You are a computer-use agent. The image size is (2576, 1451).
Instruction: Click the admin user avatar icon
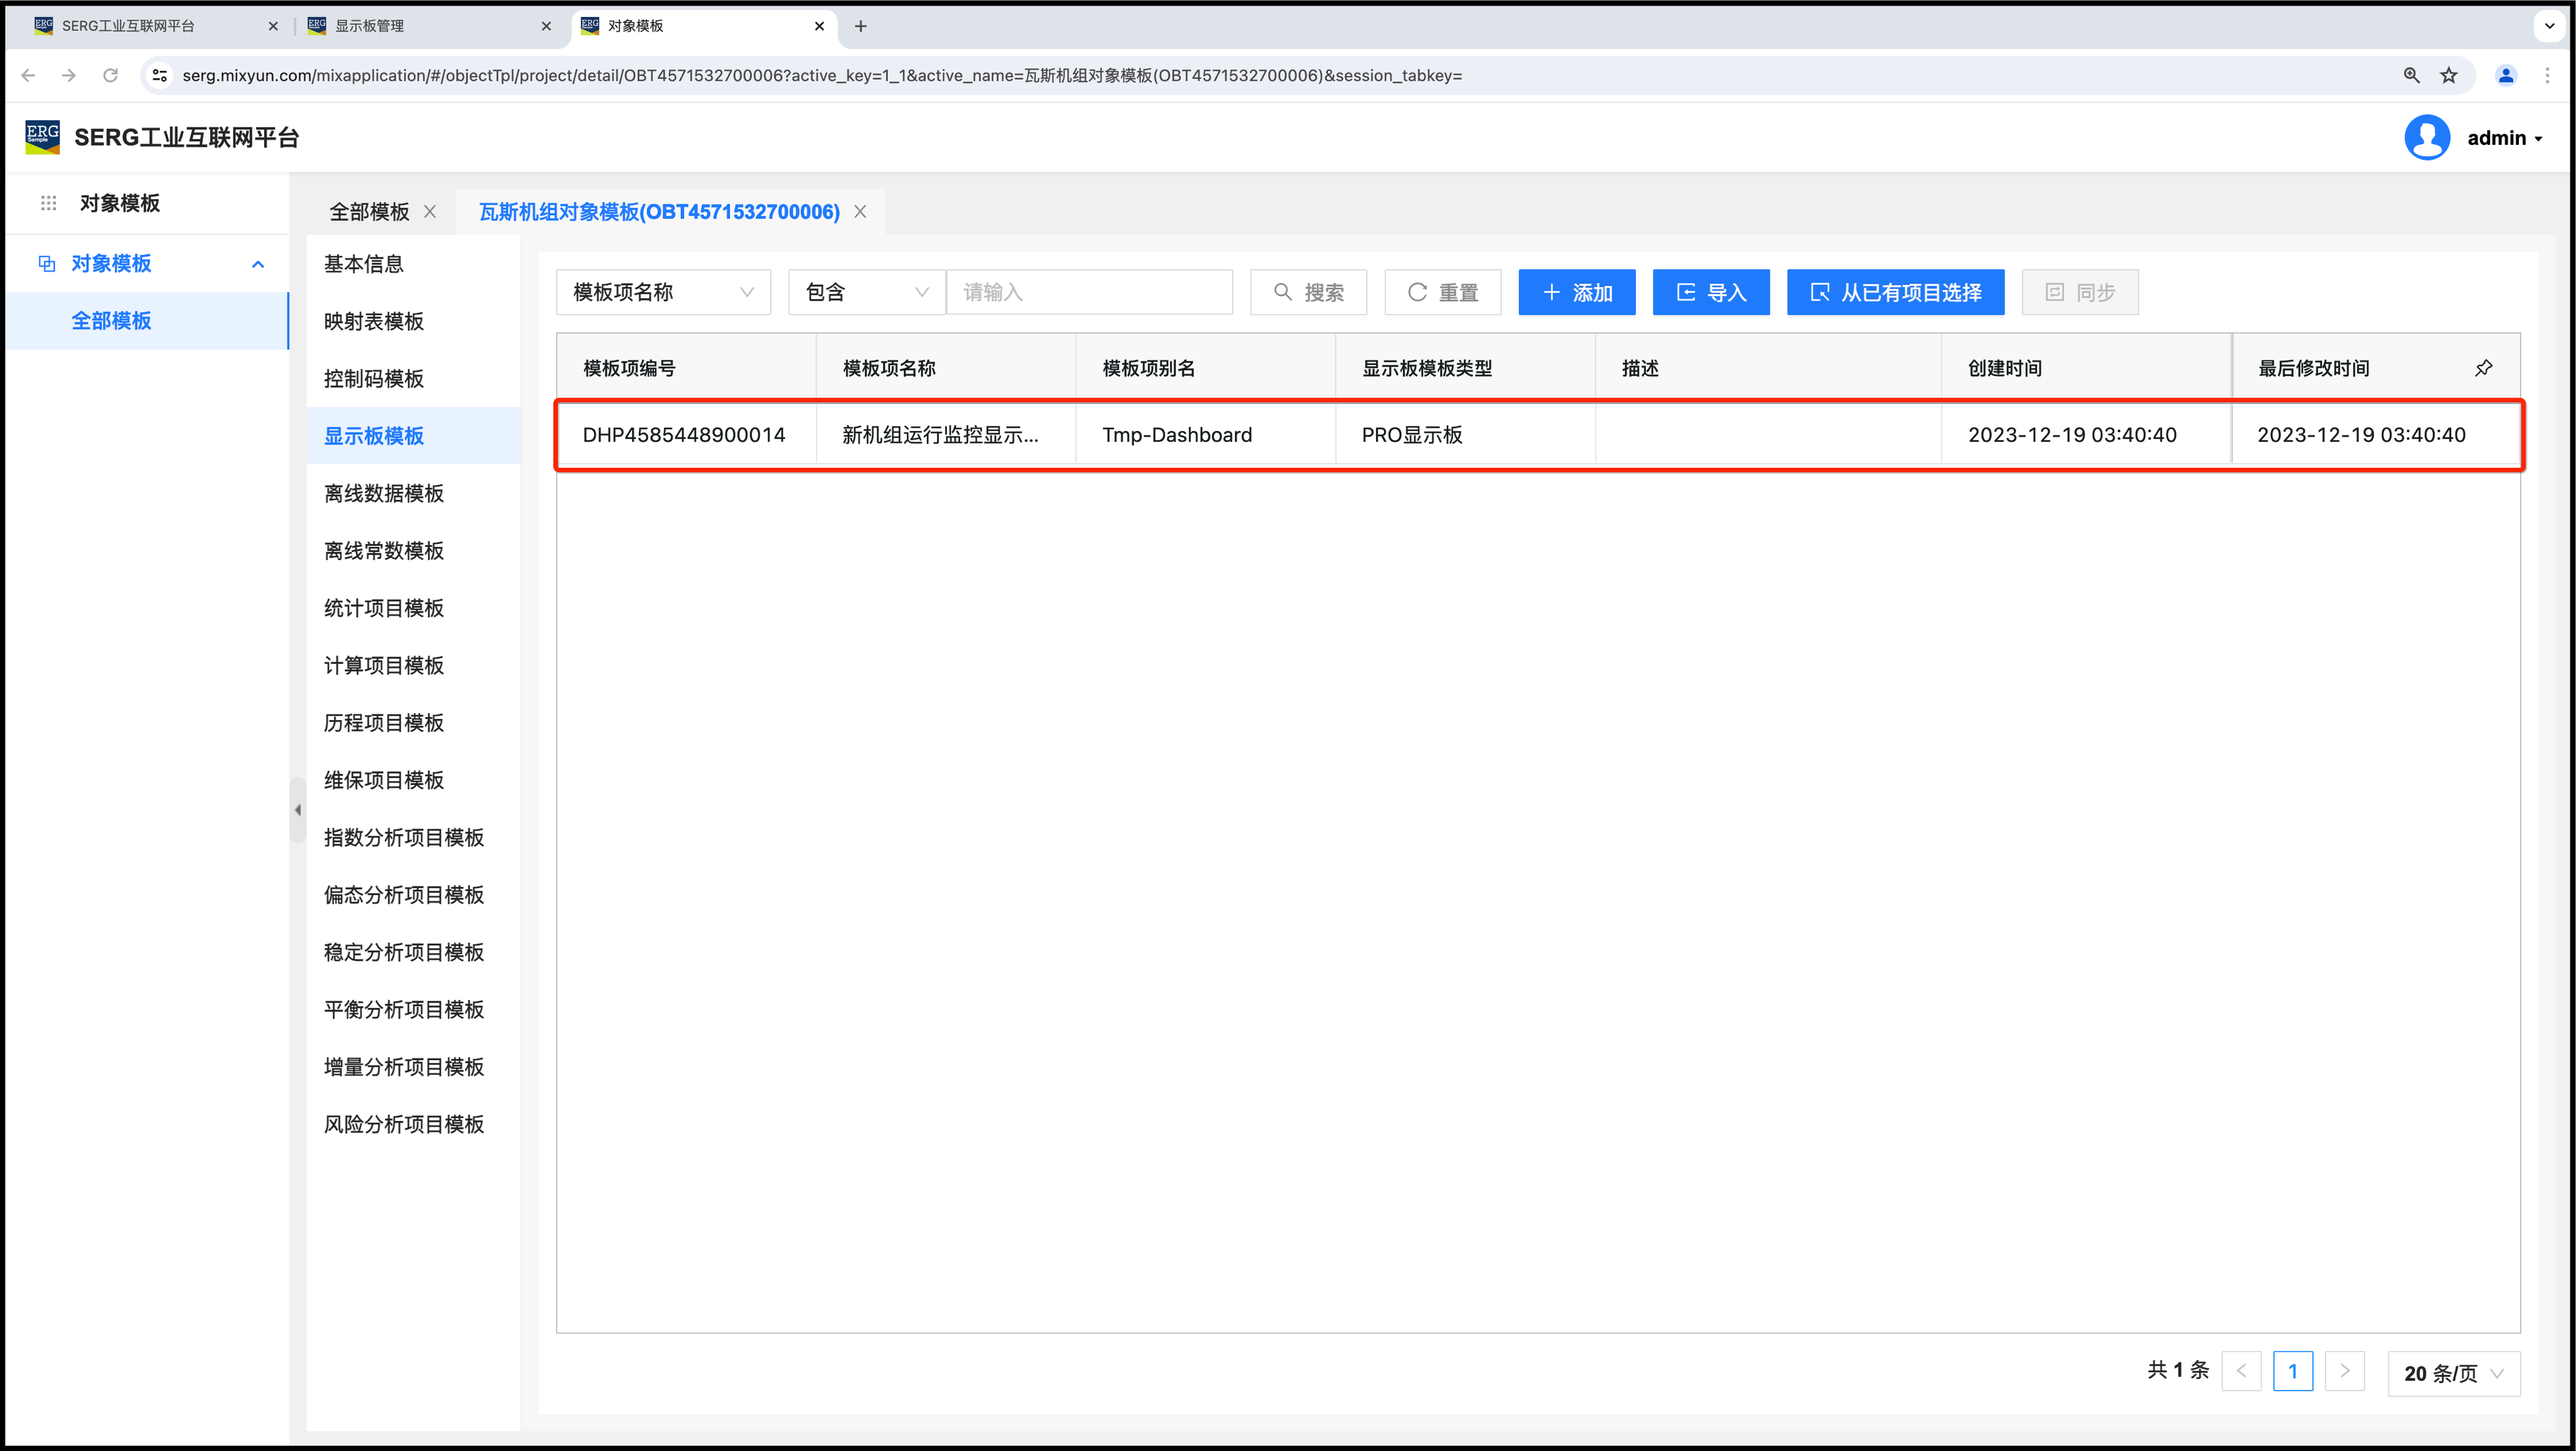[x=2427, y=138]
